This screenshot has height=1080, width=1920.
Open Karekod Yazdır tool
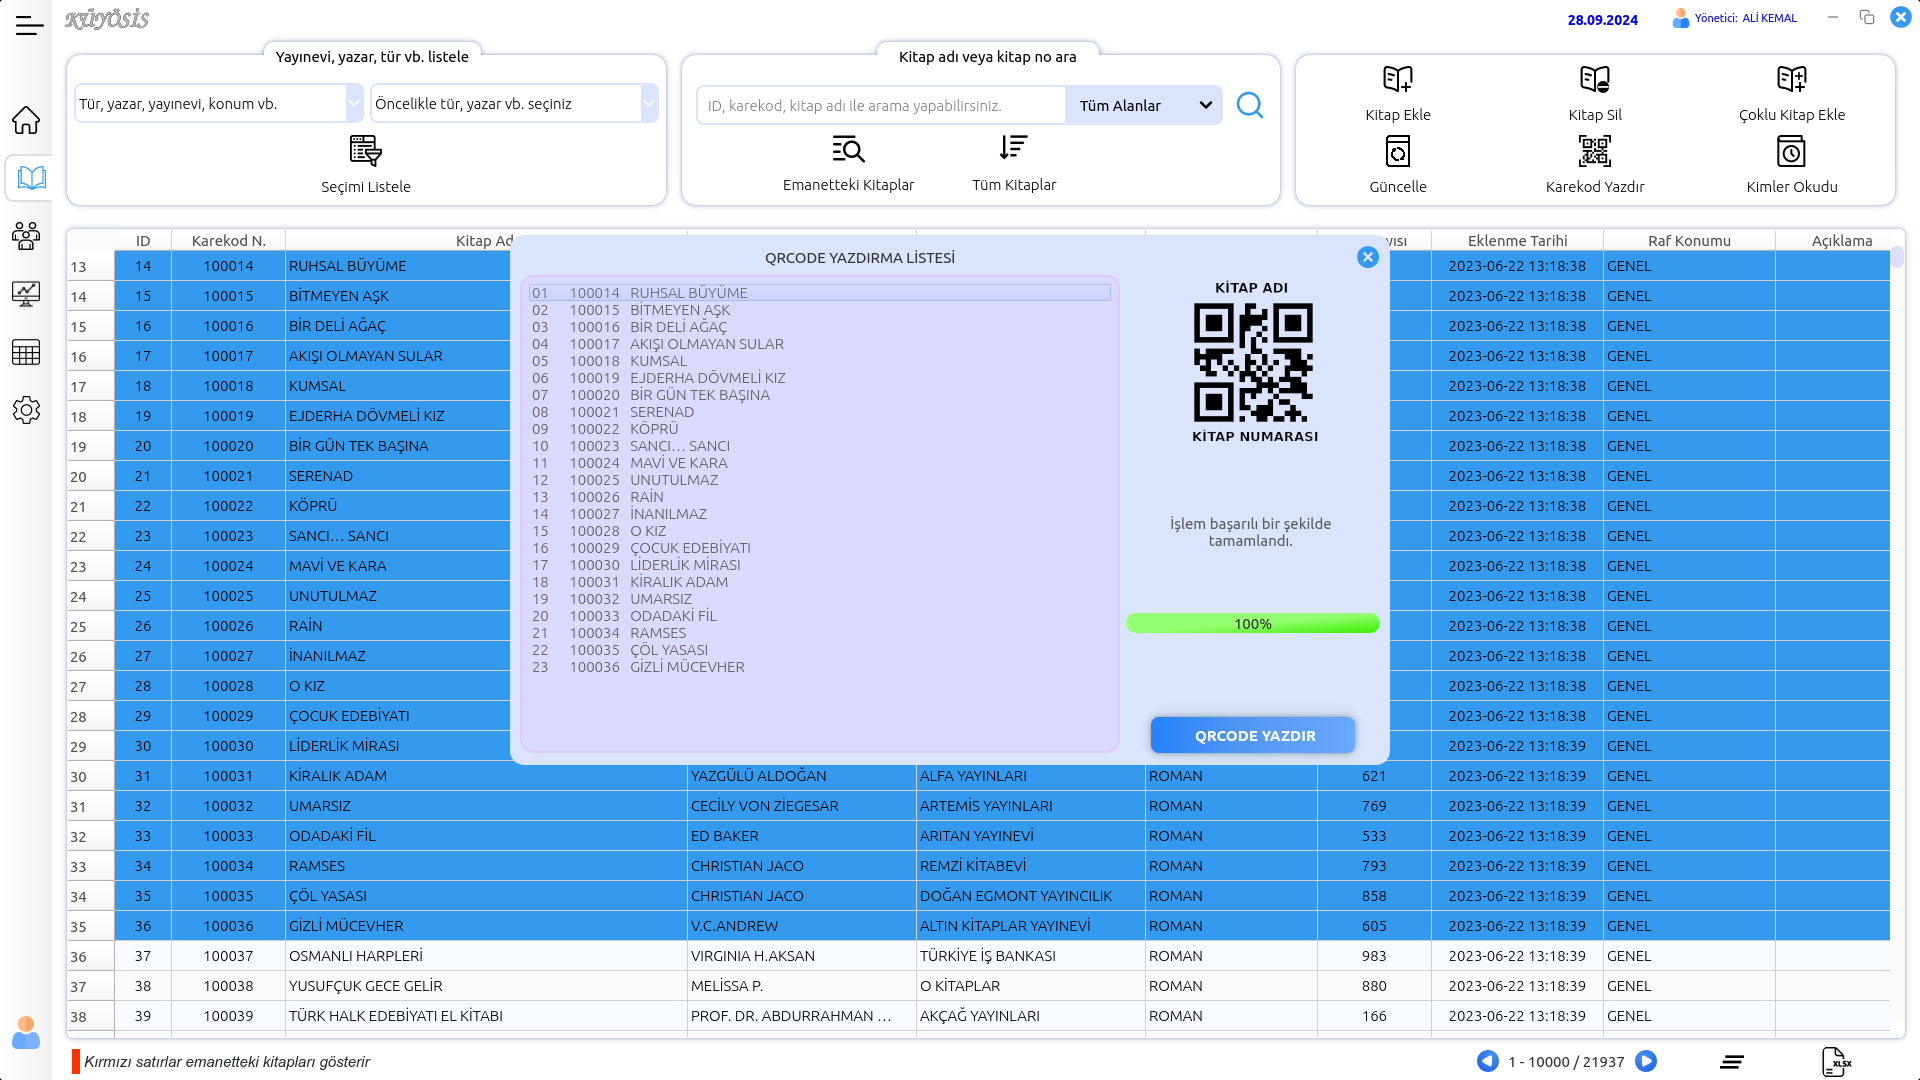tap(1594, 152)
